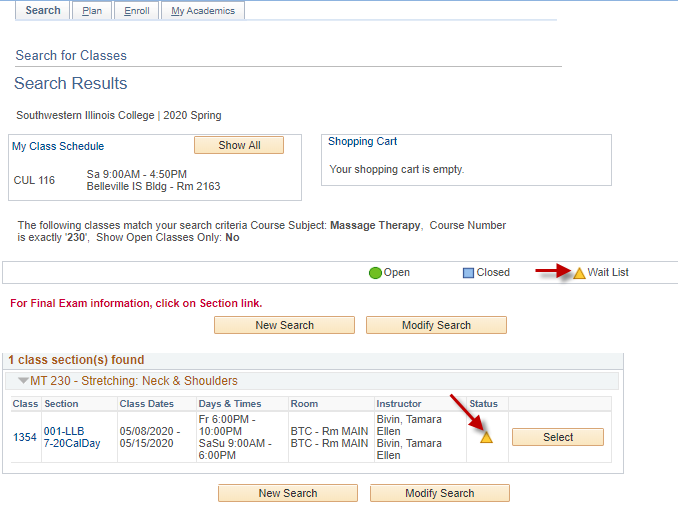This screenshot has width=678, height=505.
Task: Open the Plan tab
Action: point(92,11)
